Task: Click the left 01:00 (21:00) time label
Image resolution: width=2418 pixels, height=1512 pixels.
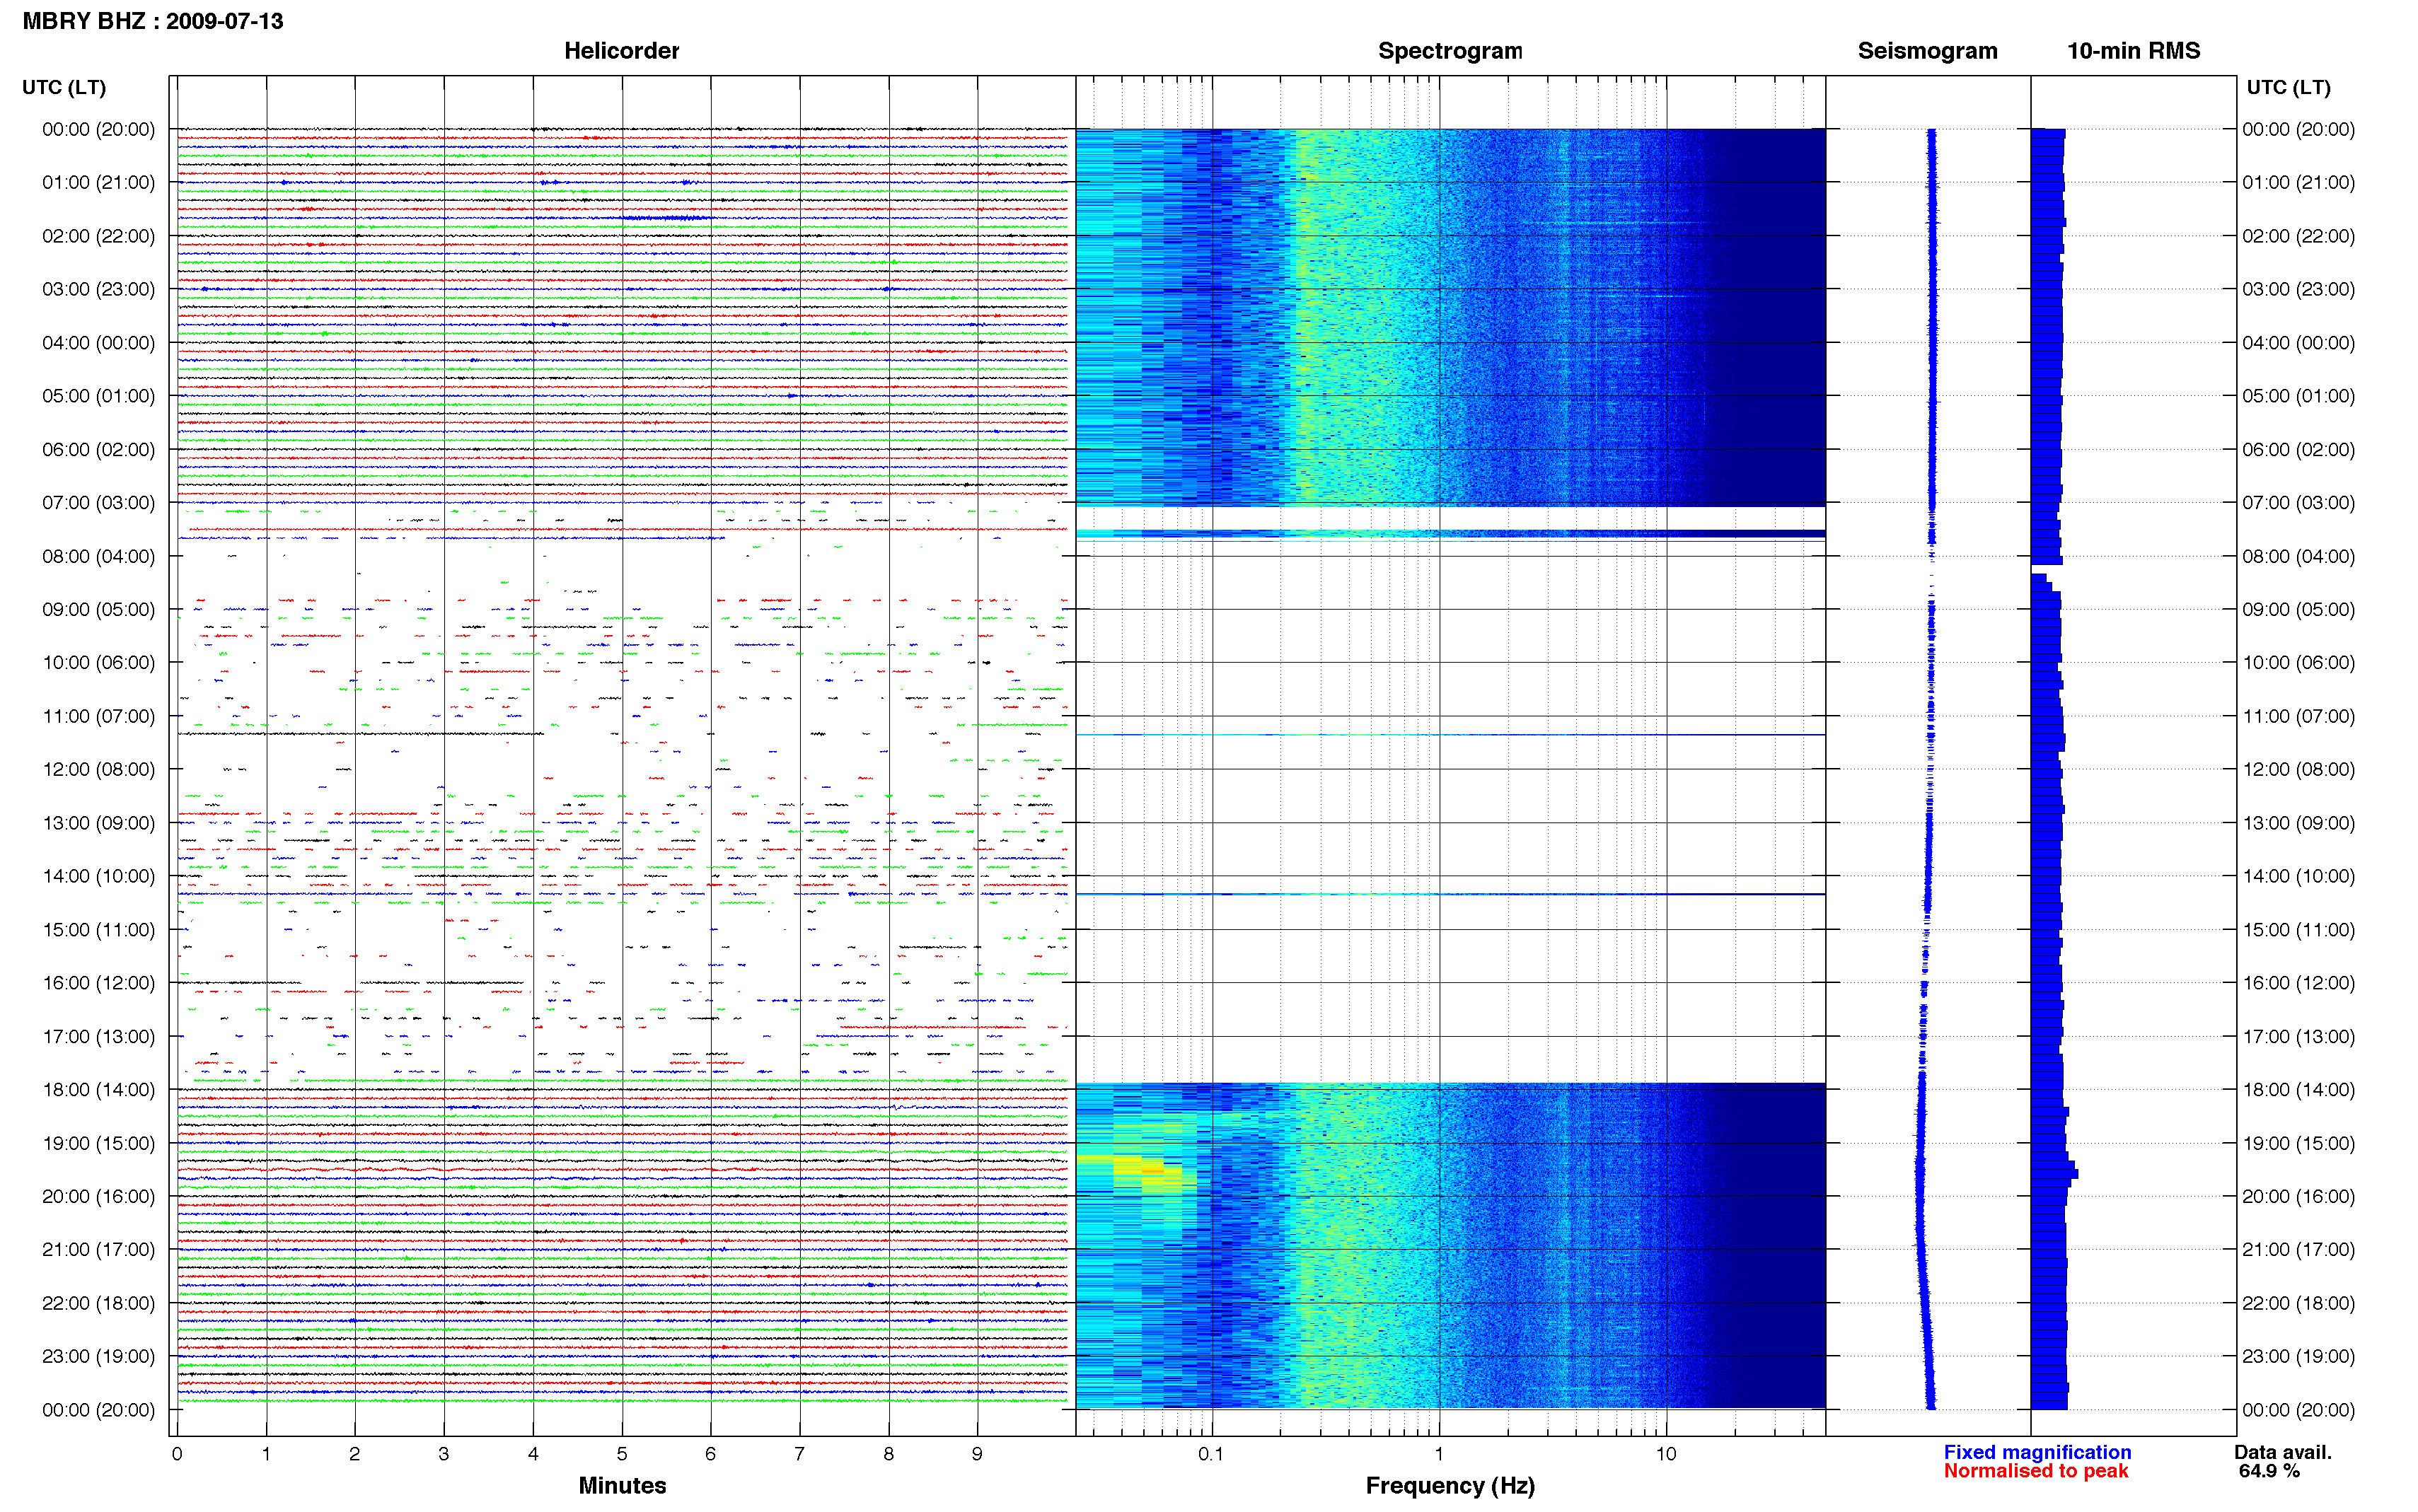Action: coord(99,182)
